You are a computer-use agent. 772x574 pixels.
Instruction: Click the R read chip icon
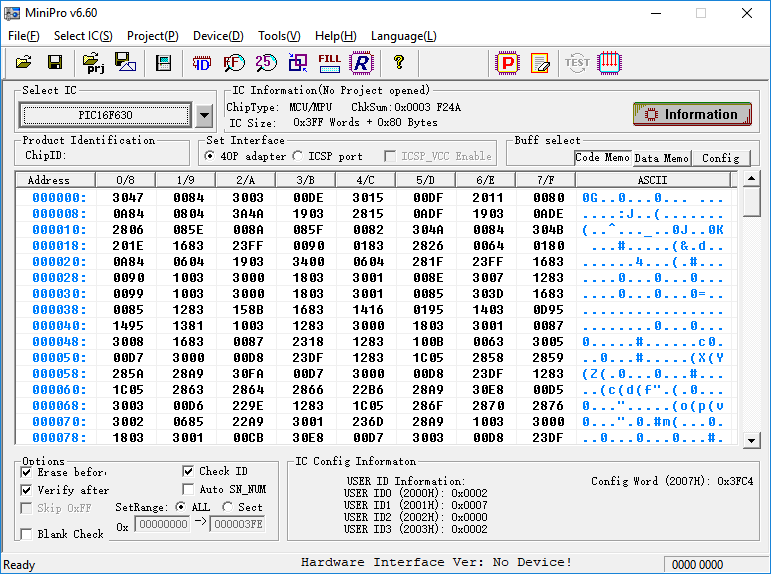tap(360, 63)
